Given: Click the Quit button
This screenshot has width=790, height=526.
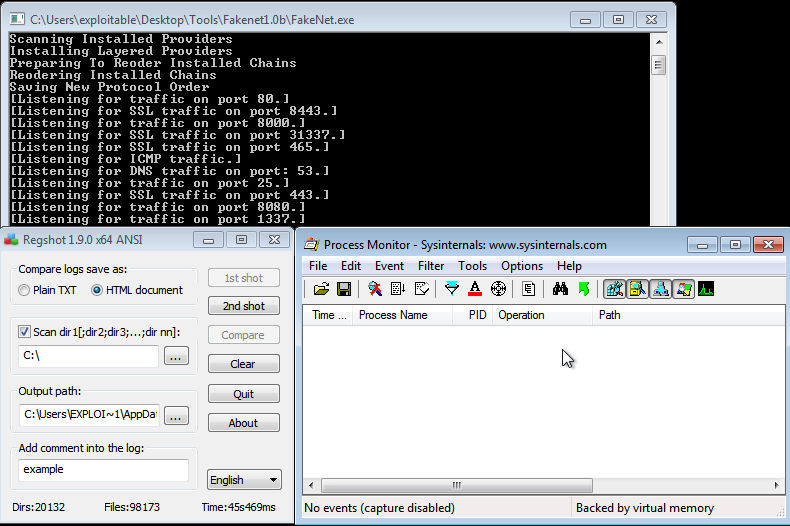Looking at the screenshot, I should click(x=244, y=394).
